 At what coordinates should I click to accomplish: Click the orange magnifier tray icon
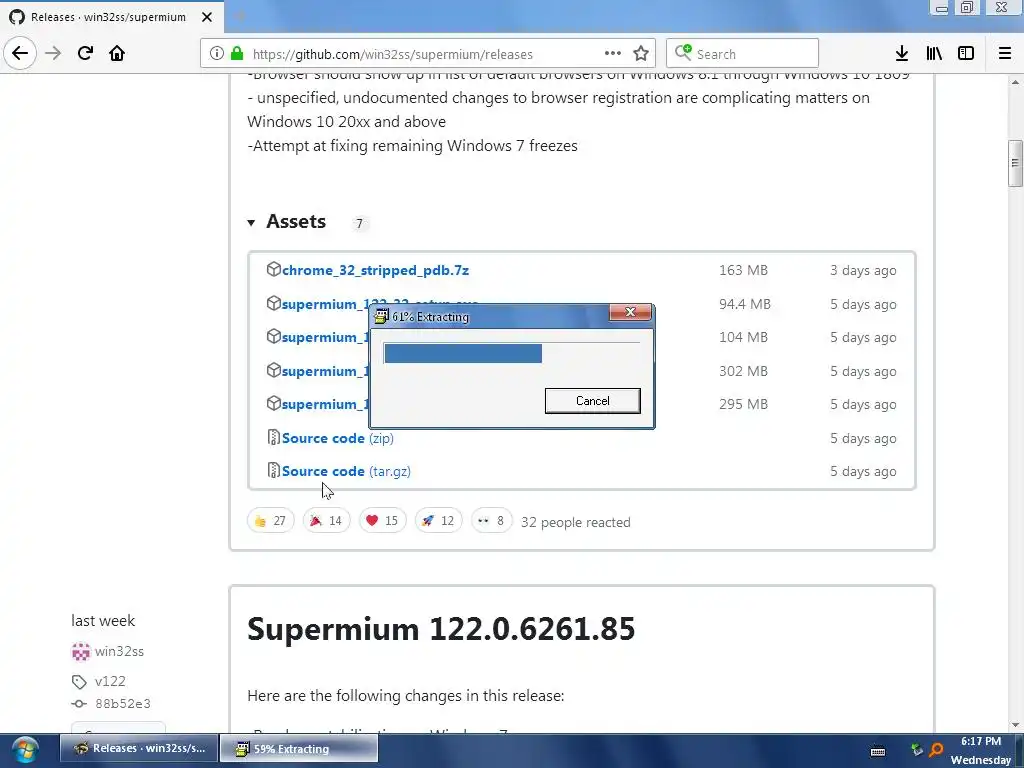point(936,750)
